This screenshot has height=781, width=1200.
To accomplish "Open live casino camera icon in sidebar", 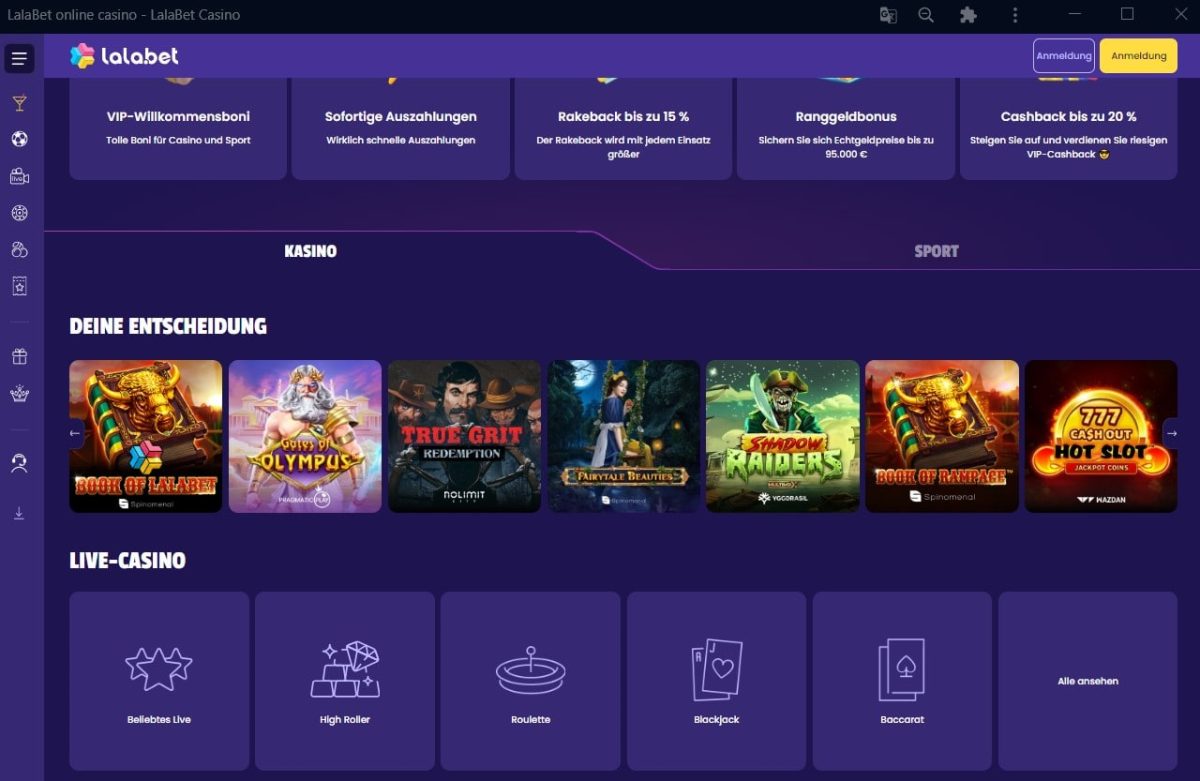I will tap(19, 176).
